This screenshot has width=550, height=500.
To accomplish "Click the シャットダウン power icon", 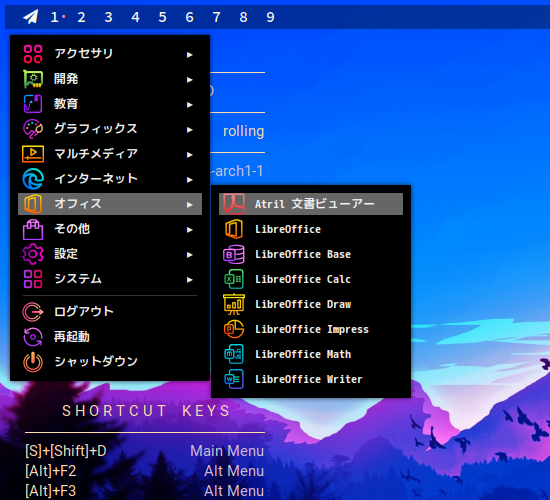I will tap(33, 362).
